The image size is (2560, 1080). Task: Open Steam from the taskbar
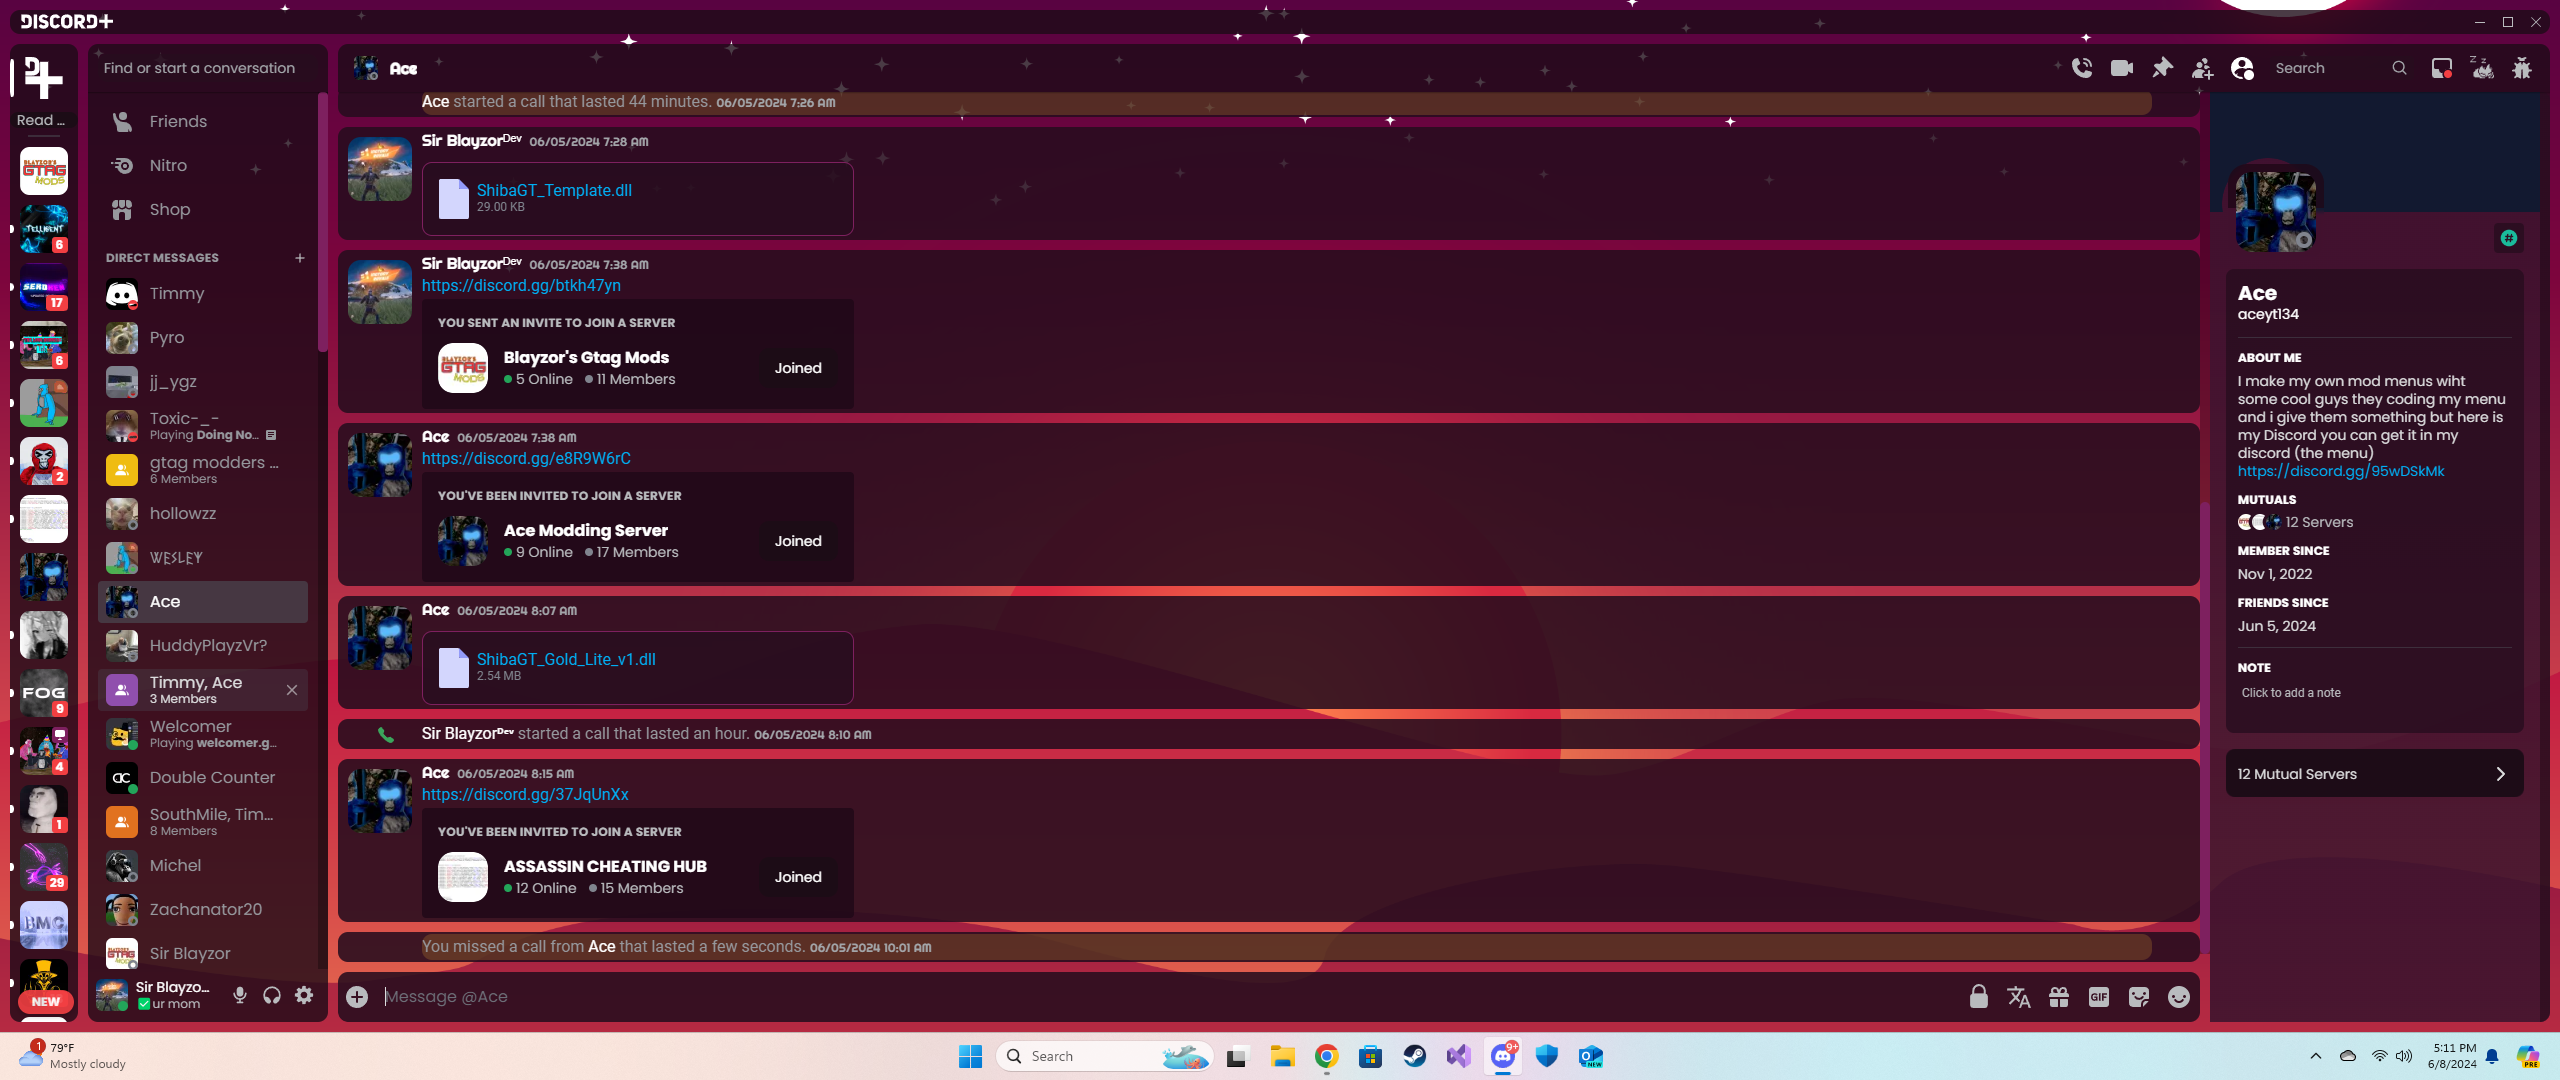click(1414, 1055)
